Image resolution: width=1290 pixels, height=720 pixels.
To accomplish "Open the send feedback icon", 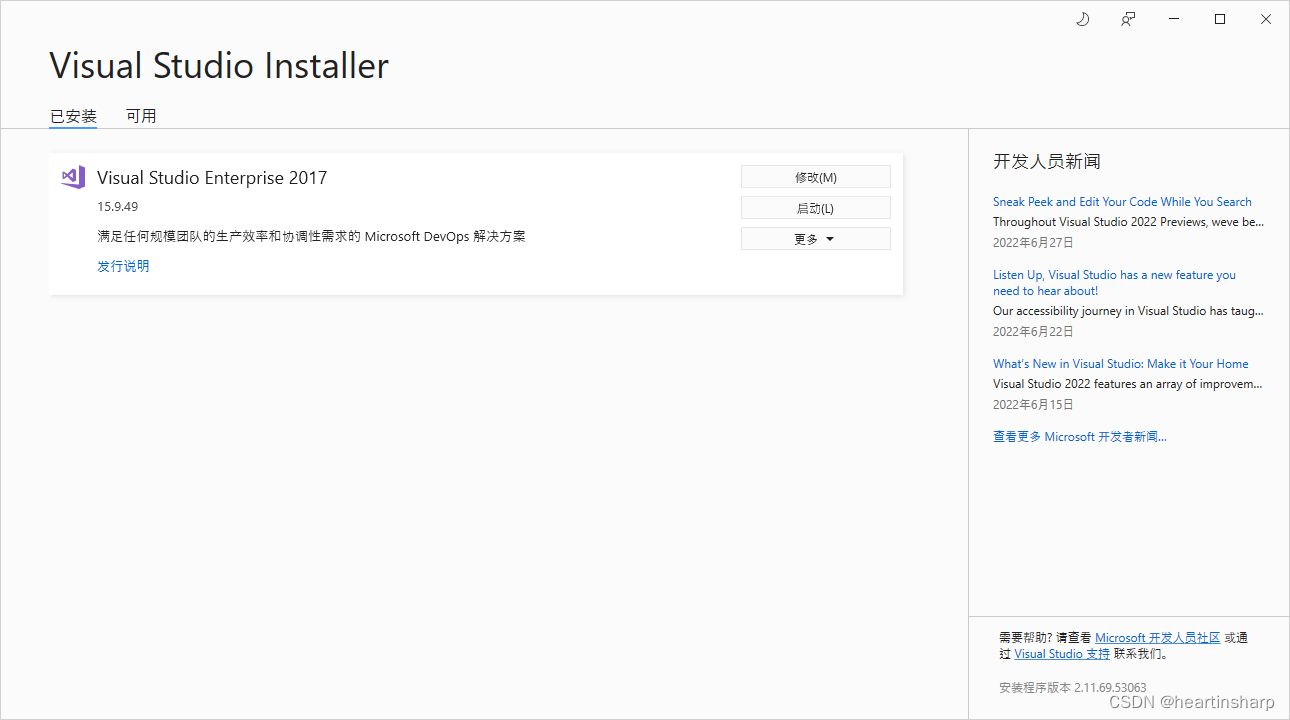I will pyautogui.click(x=1128, y=19).
